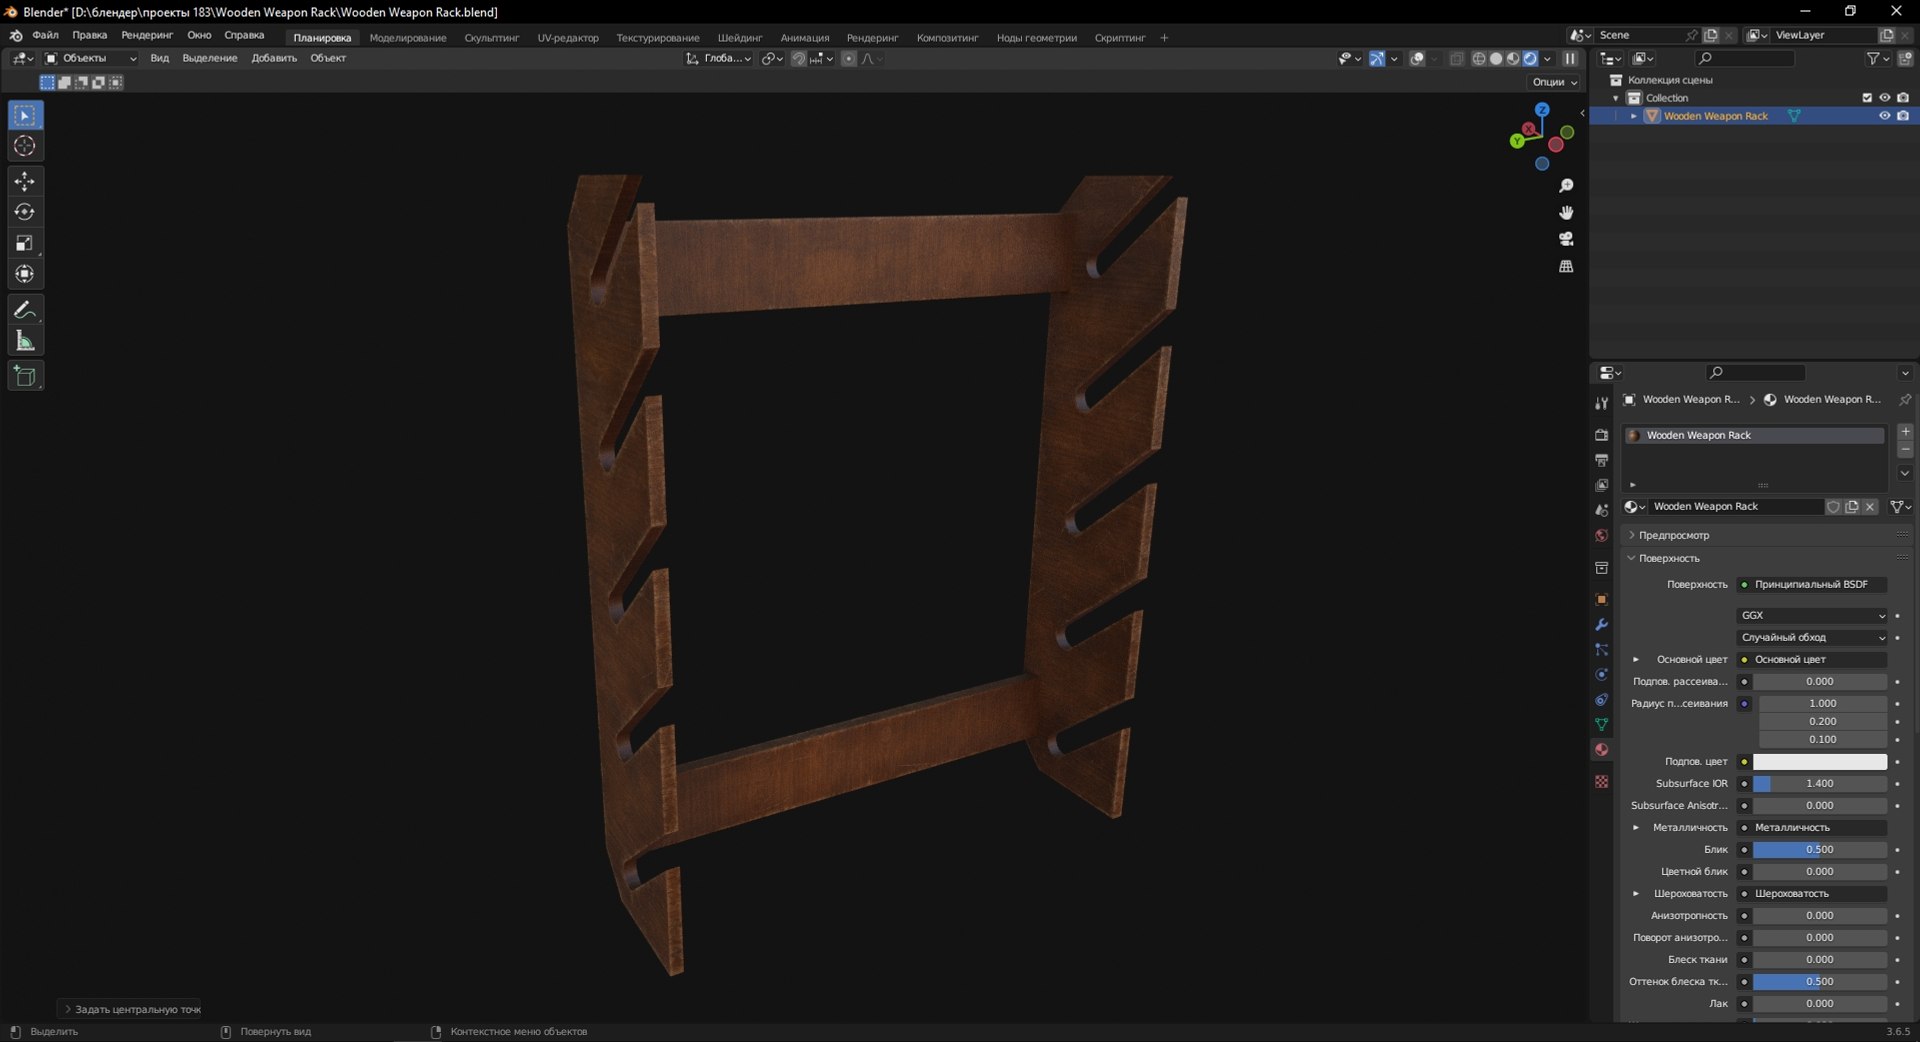The width and height of the screenshot is (1920, 1042).
Task: Toggle the camera view icon
Action: click(1566, 239)
